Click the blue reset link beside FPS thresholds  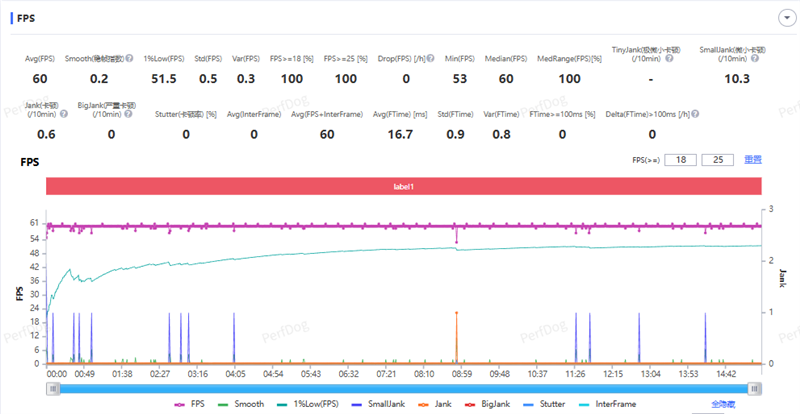click(752, 159)
